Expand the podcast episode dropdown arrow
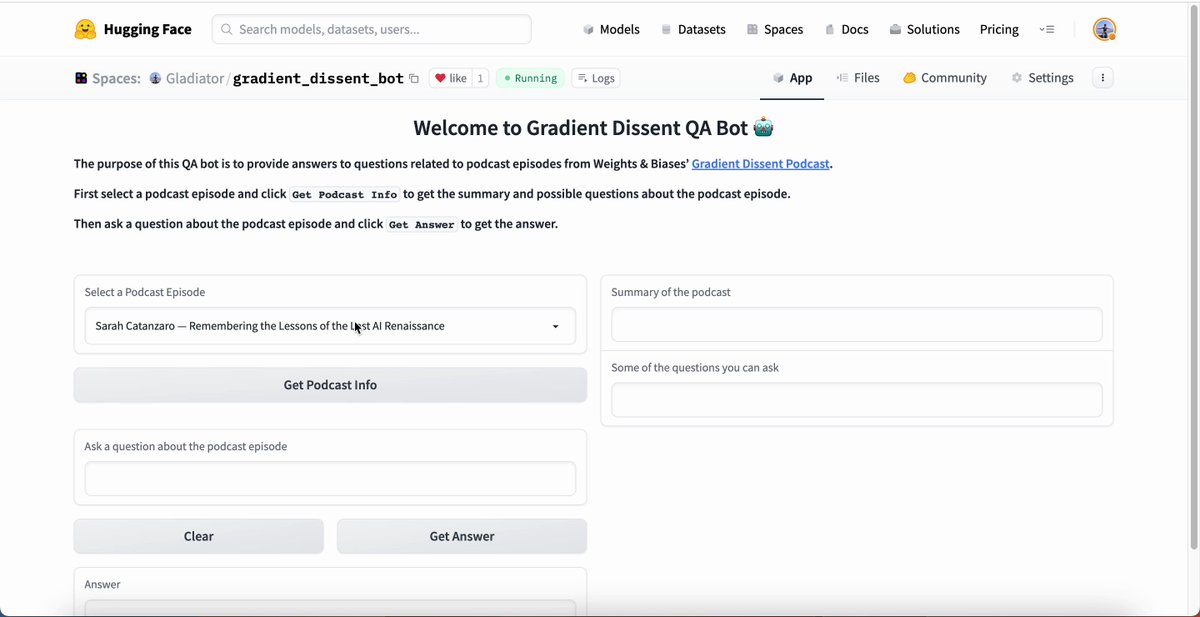Viewport: 1200px width, 617px height. tap(556, 326)
